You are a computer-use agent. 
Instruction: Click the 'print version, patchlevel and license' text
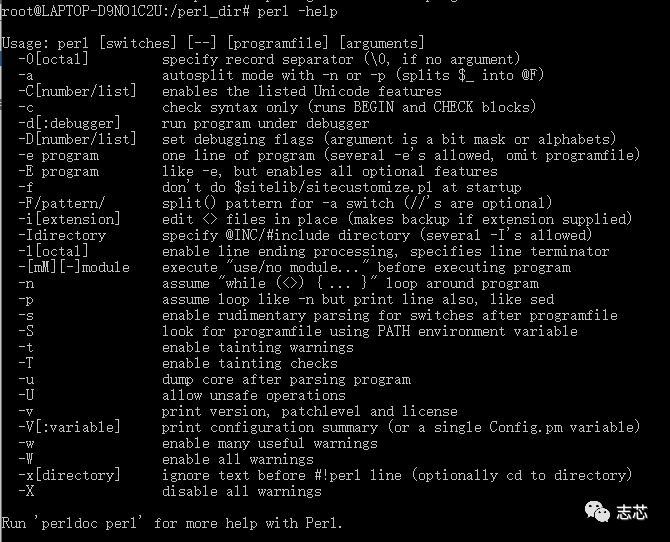click(309, 411)
